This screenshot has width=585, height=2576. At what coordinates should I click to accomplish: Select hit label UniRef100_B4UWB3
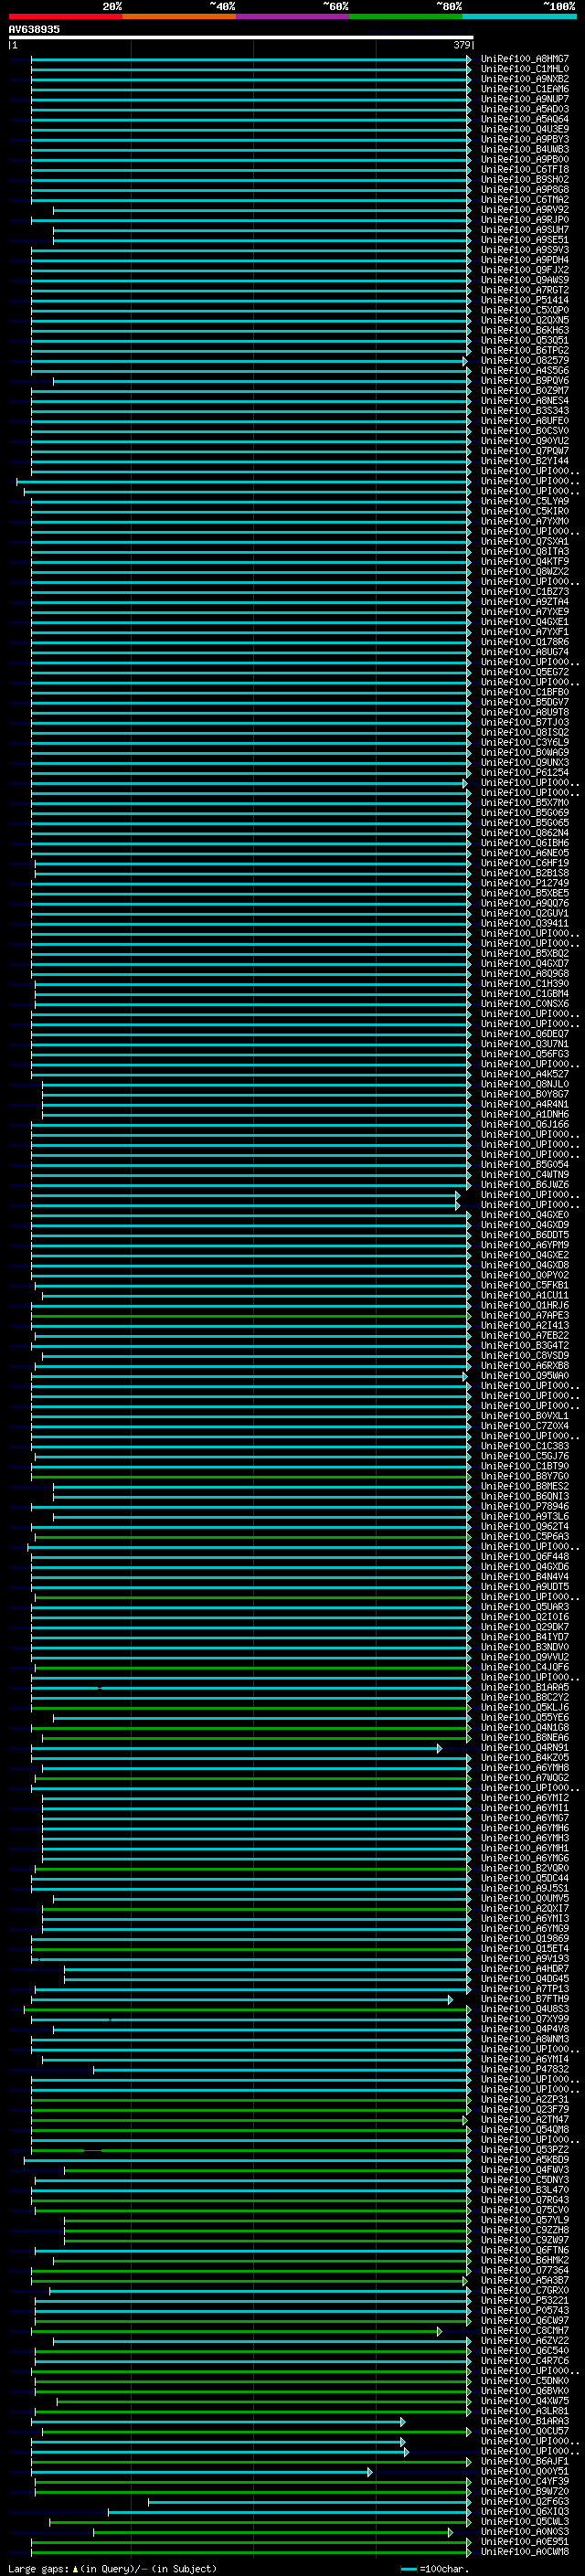(x=525, y=150)
